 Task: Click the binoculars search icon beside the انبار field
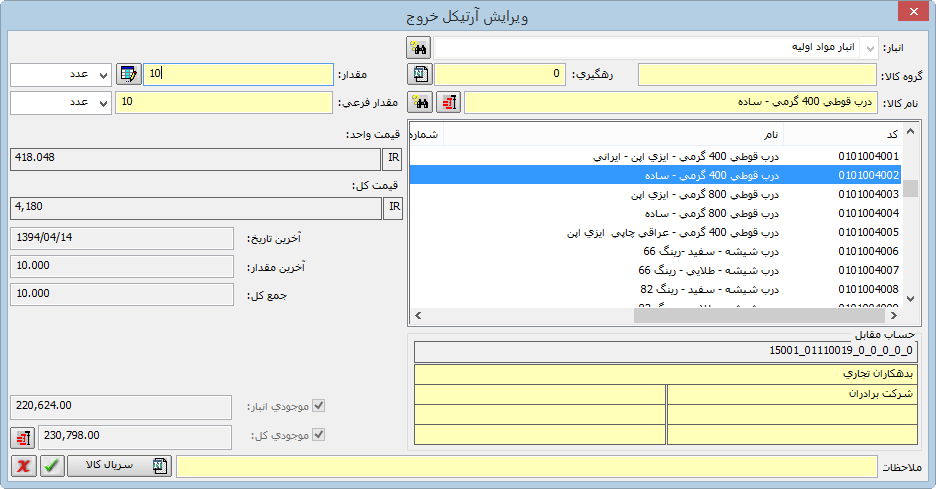click(418, 48)
